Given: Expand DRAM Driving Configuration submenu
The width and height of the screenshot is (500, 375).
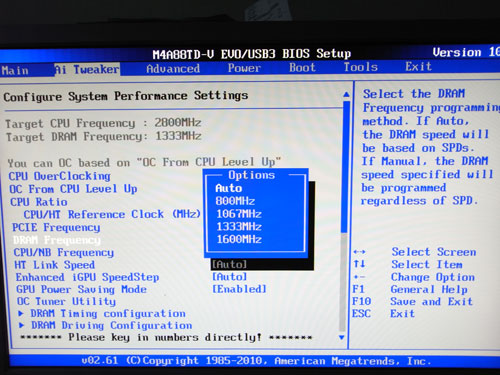Looking at the screenshot, I should tap(106, 325).
